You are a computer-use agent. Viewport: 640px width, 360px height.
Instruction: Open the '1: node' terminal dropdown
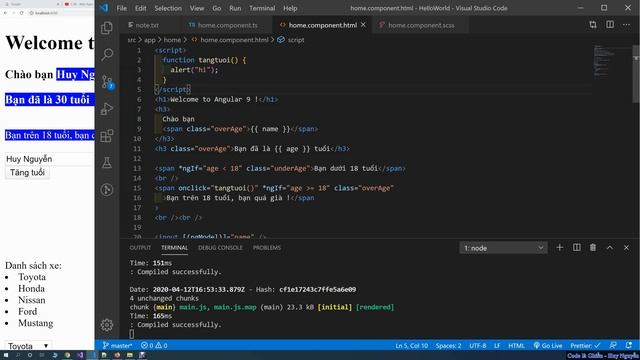[x=503, y=248]
